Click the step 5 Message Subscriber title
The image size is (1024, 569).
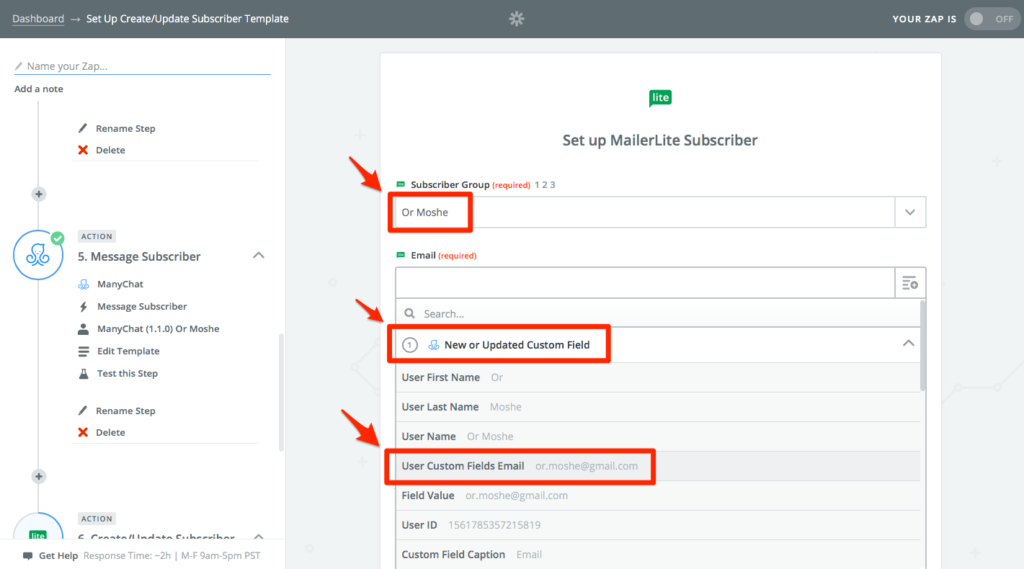139,257
